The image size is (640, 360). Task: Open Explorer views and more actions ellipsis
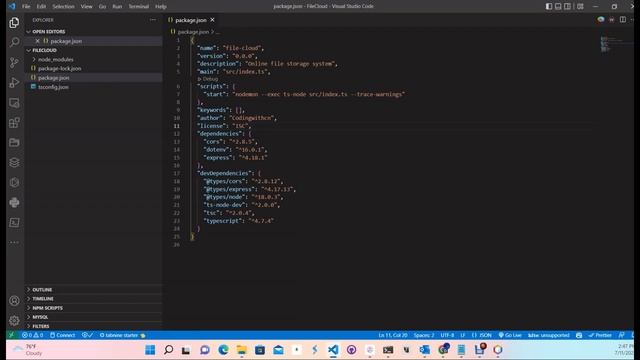(x=153, y=20)
